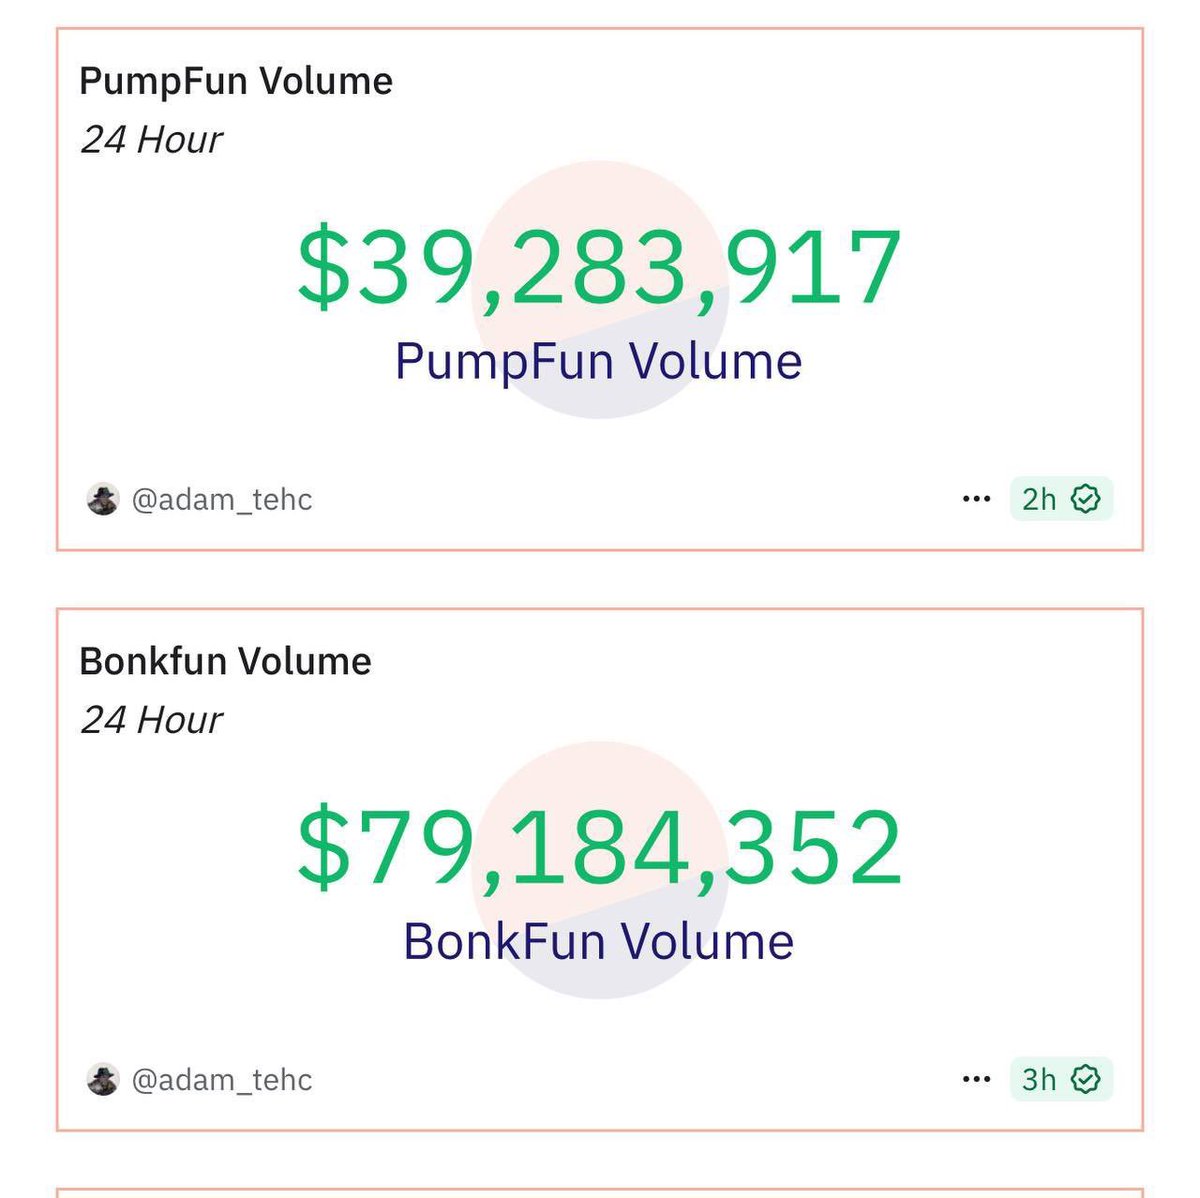Open the Bonkfun Volume card title
The width and height of the screenshot is (1200, 1198).
coord(225,661)
